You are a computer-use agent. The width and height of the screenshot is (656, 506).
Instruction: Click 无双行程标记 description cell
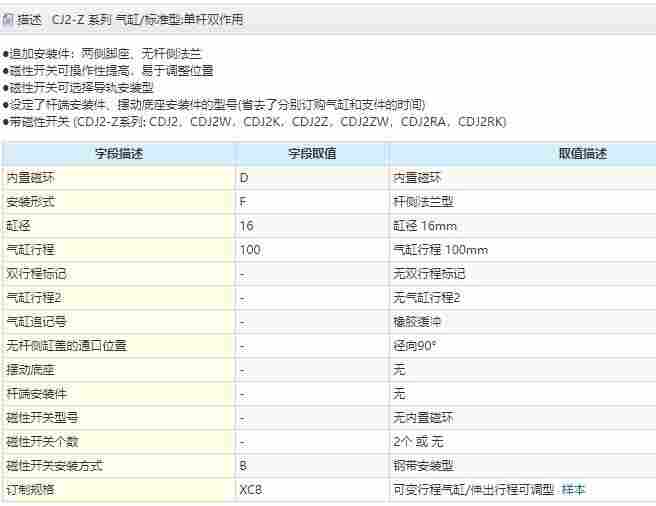click(523, 274)
